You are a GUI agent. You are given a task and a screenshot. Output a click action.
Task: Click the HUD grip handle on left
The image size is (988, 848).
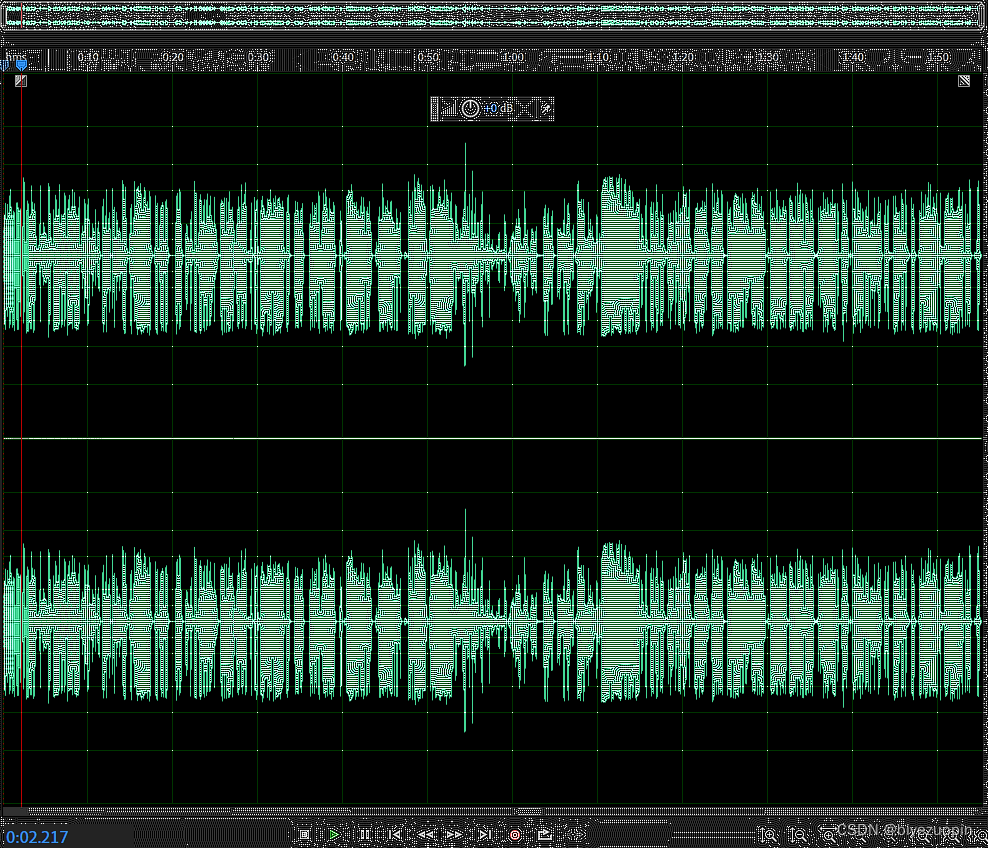click(x=434, y=108)
